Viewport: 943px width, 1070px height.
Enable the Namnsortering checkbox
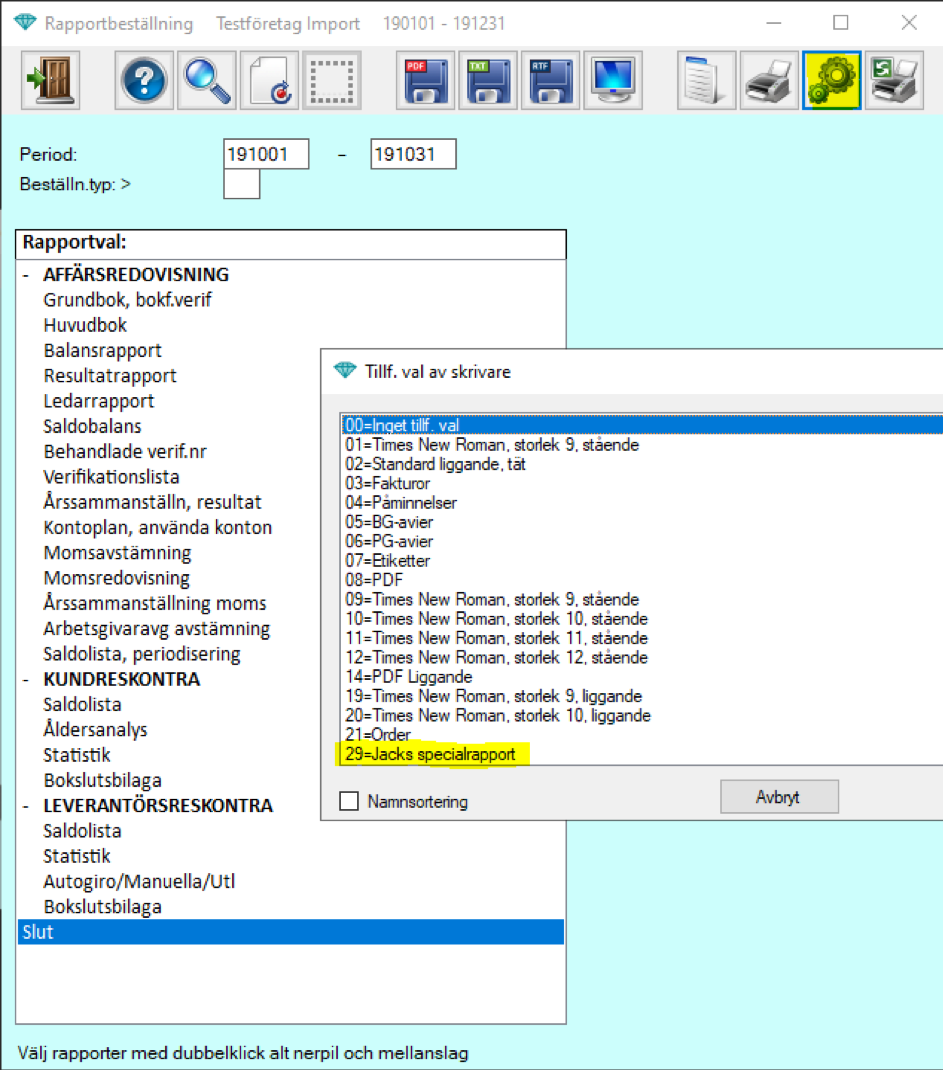pyautogui.click(x=349, y=801)
